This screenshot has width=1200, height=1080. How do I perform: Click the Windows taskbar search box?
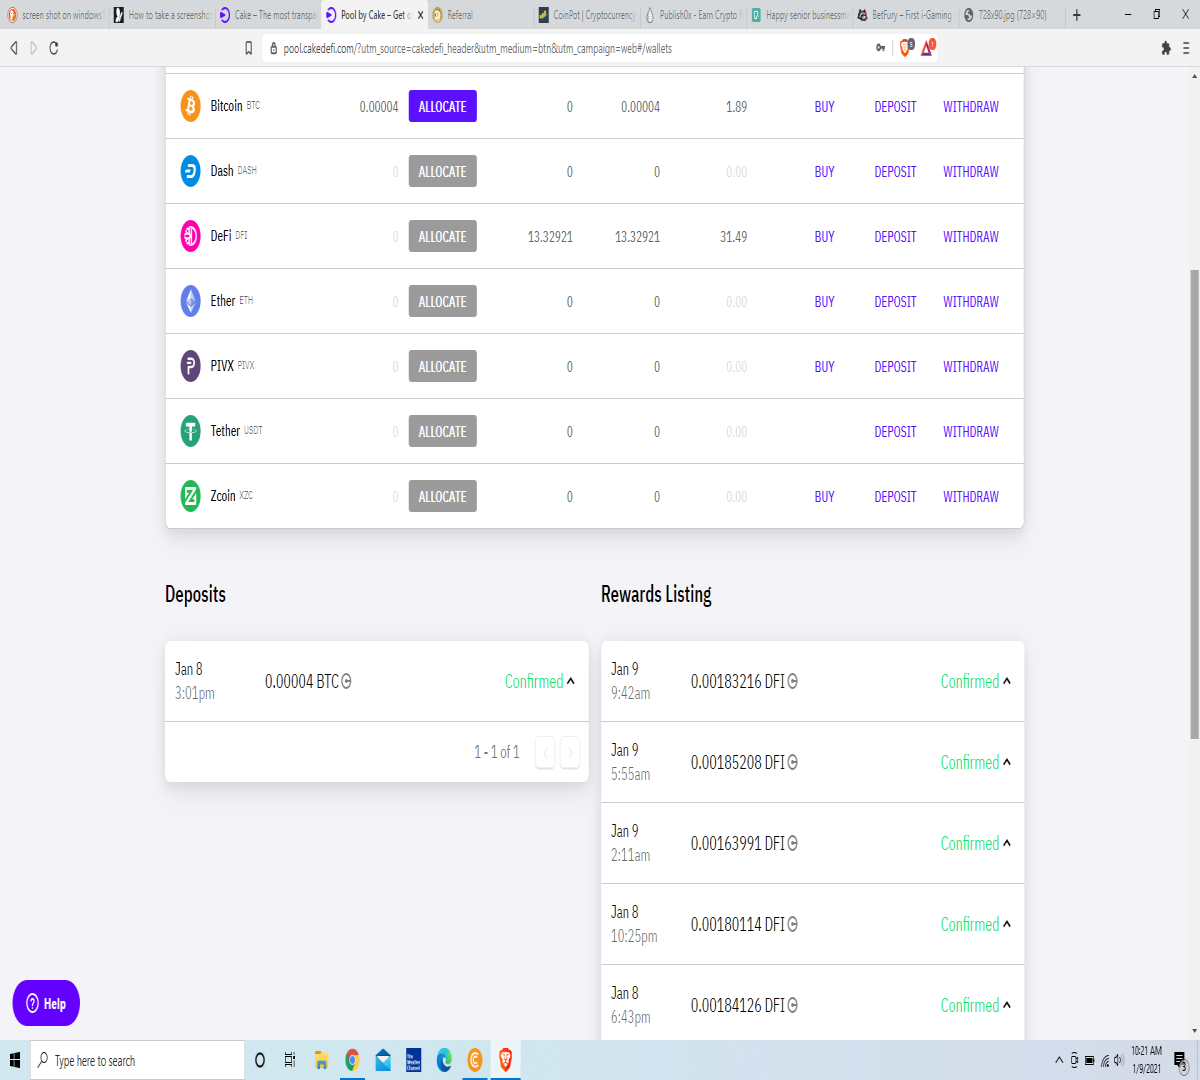coord(138,1060)
